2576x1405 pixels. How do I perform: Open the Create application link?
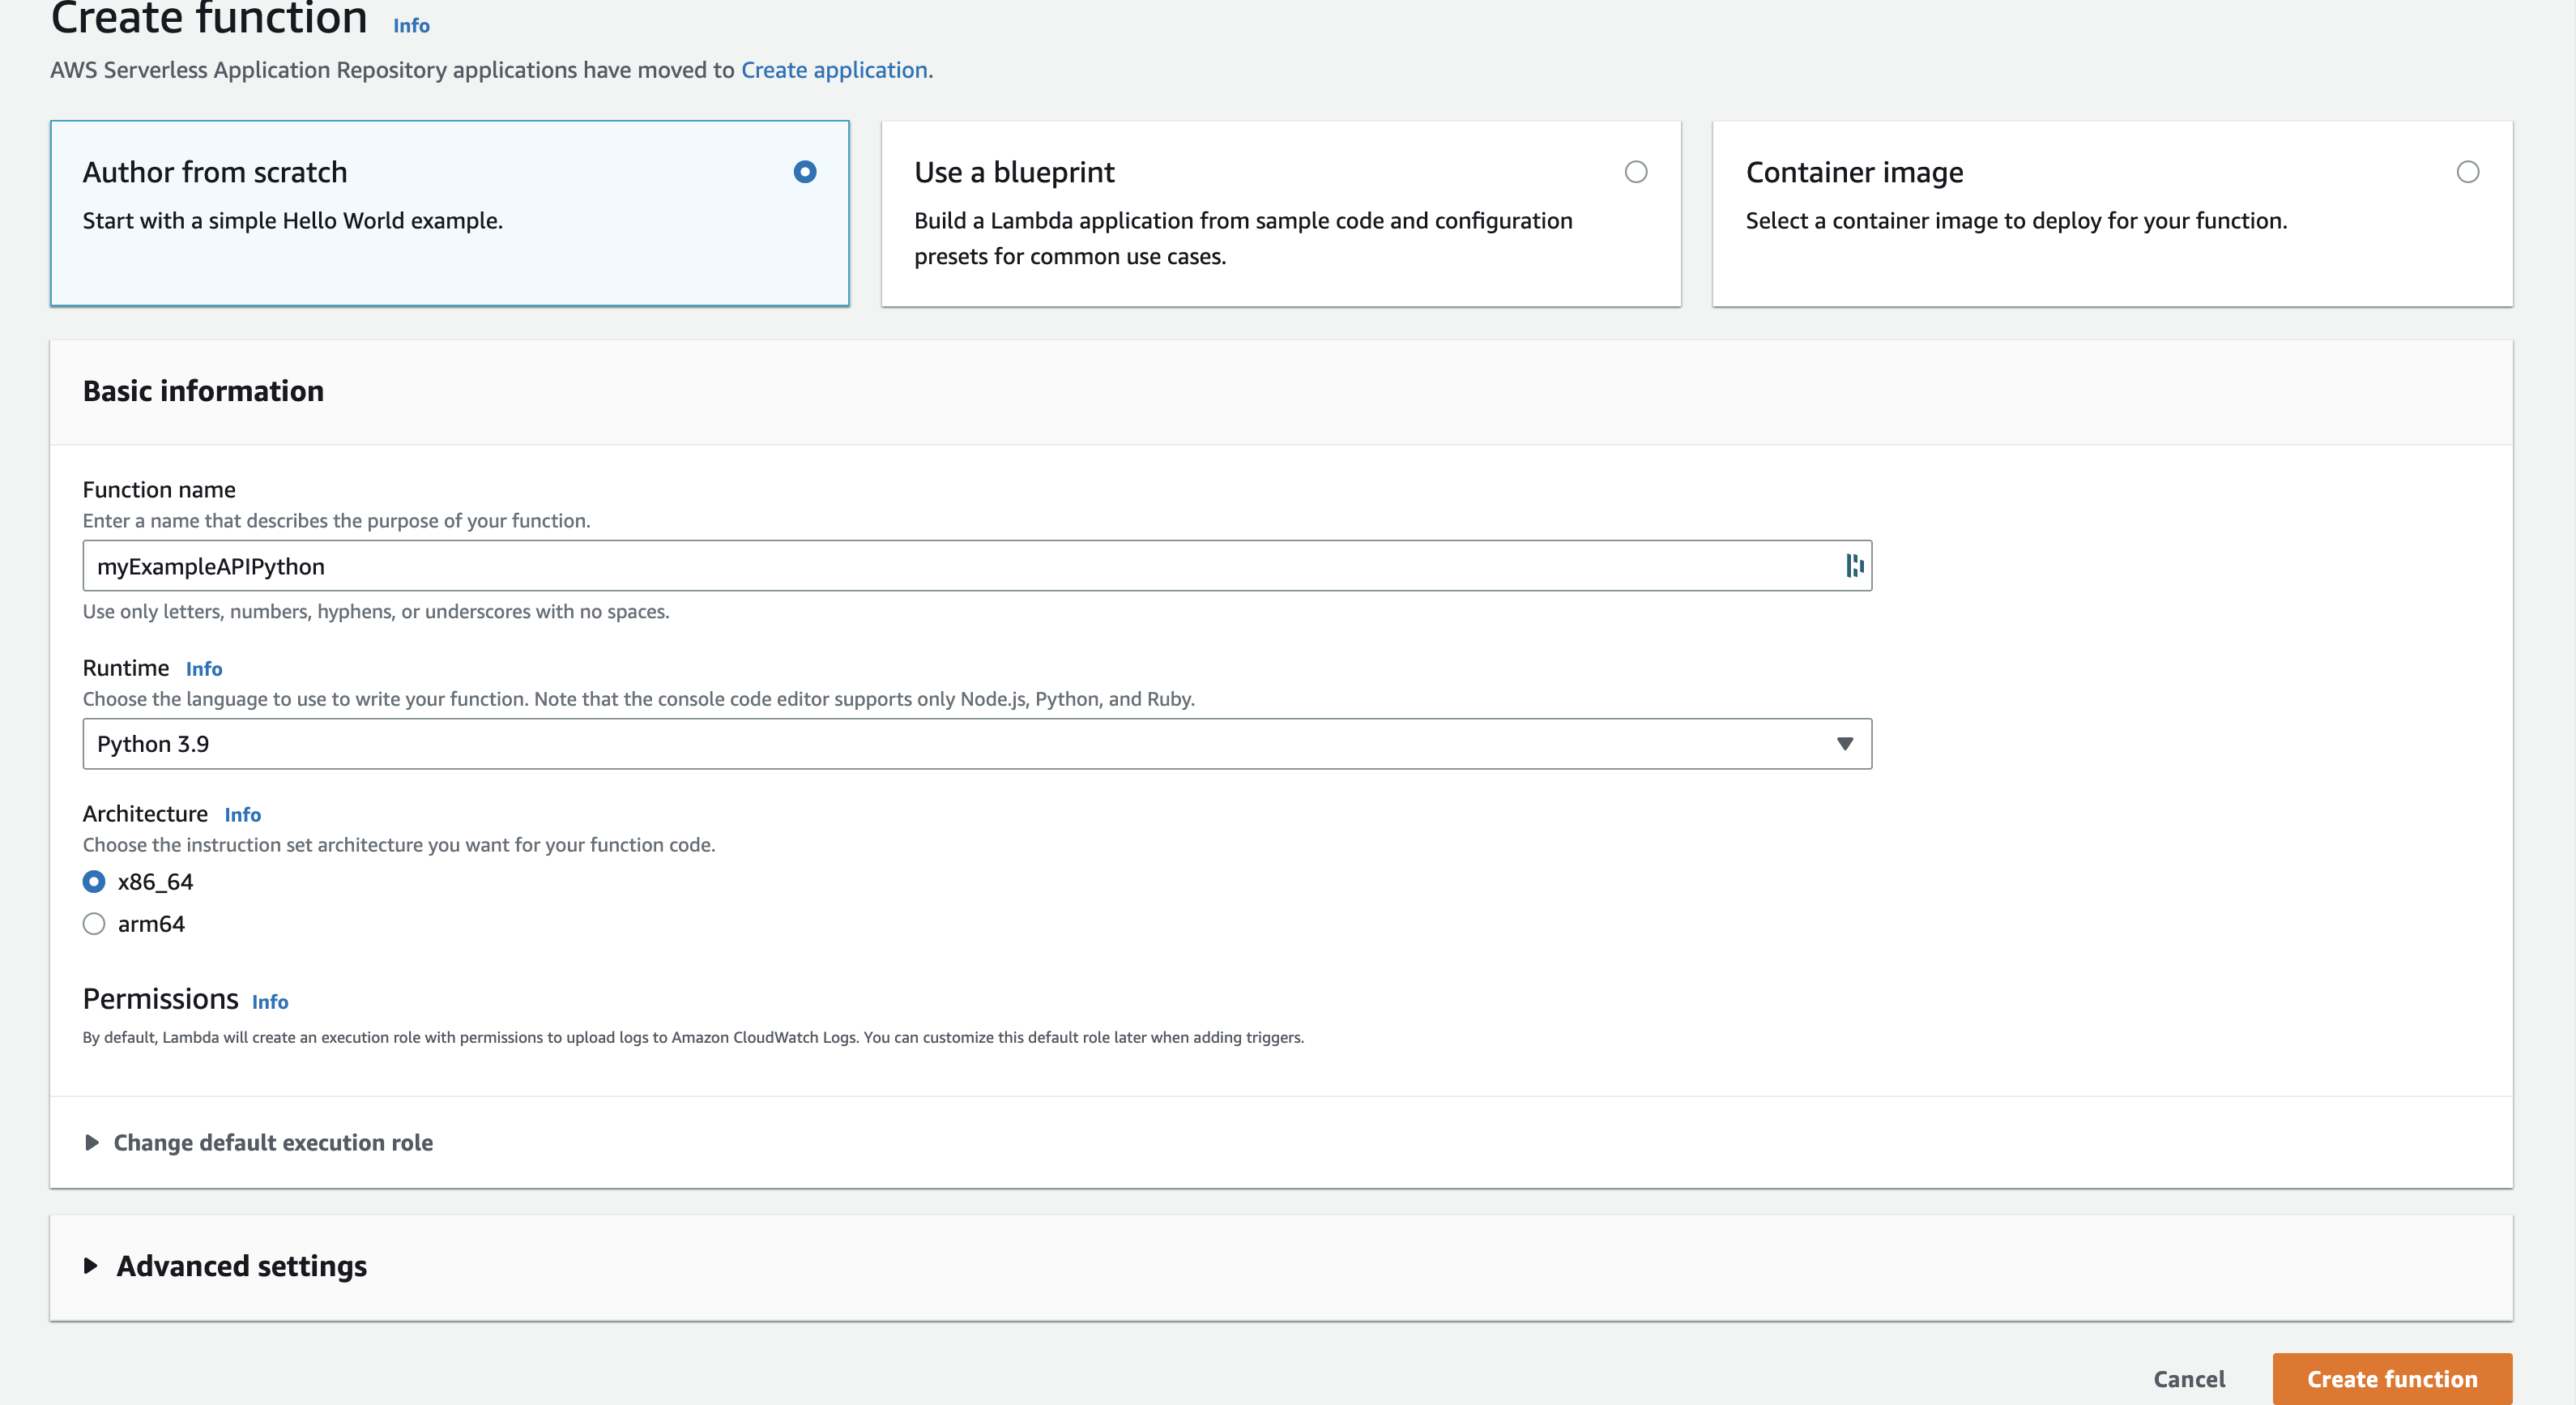834,70
